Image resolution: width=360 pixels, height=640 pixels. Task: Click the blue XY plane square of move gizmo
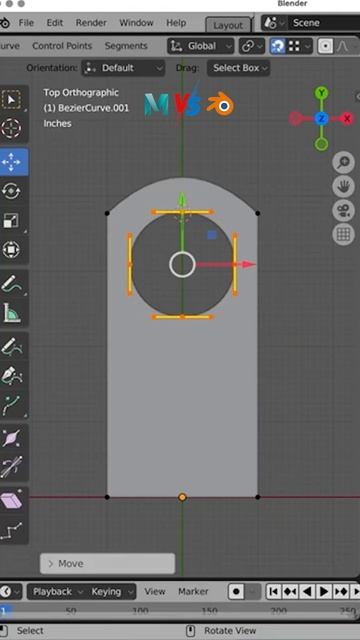click(212, 235)
